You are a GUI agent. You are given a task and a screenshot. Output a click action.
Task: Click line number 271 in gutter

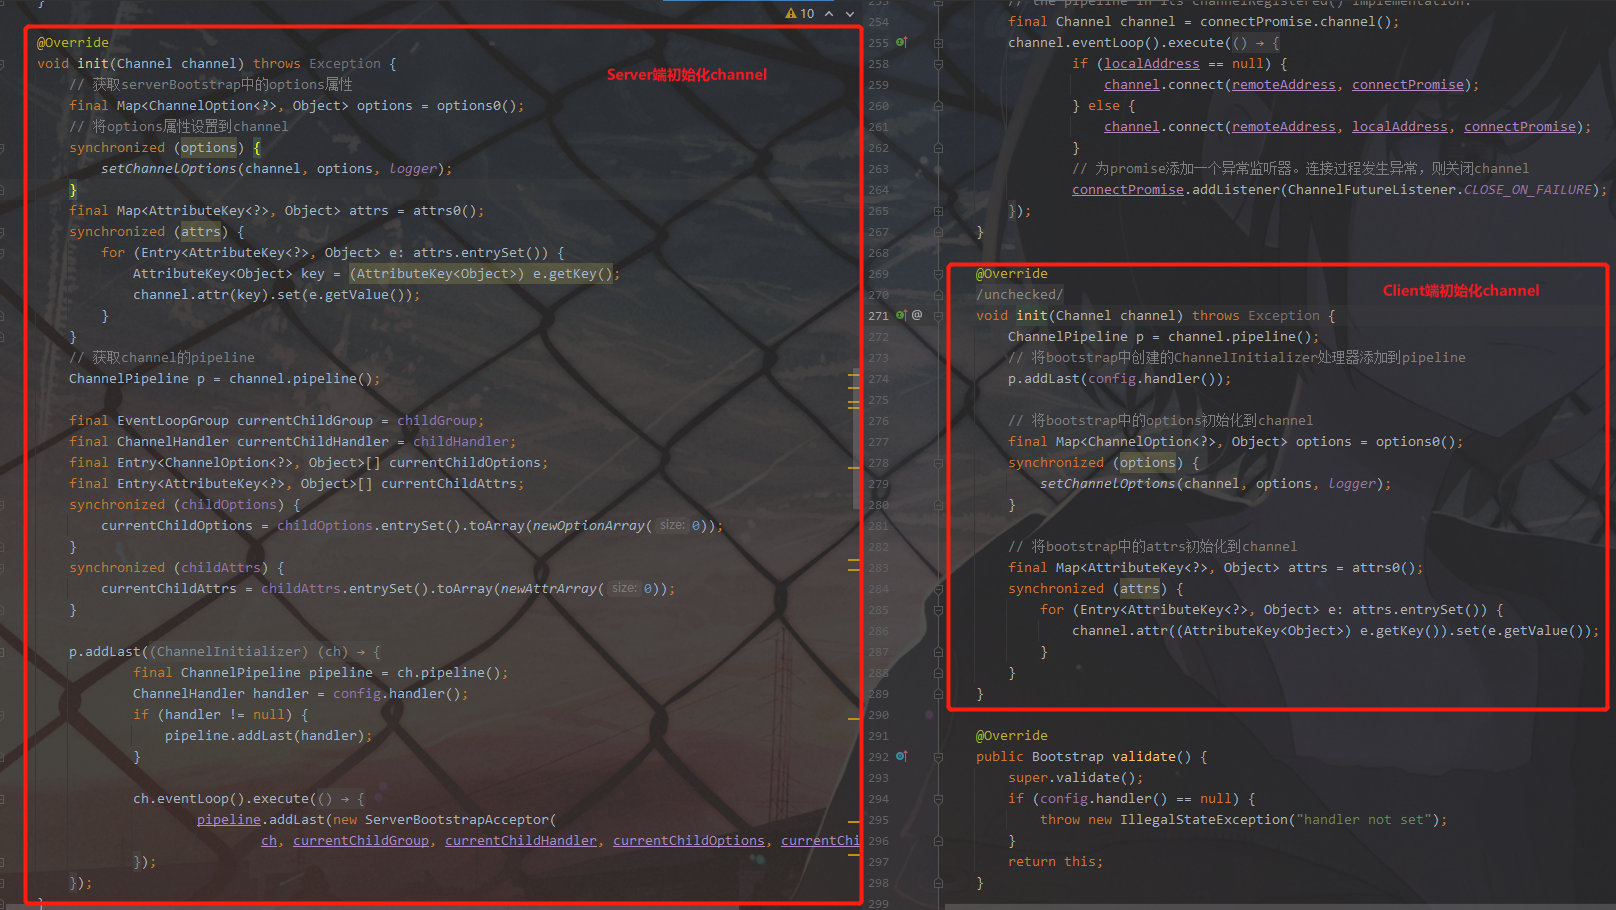pos(878,315)
